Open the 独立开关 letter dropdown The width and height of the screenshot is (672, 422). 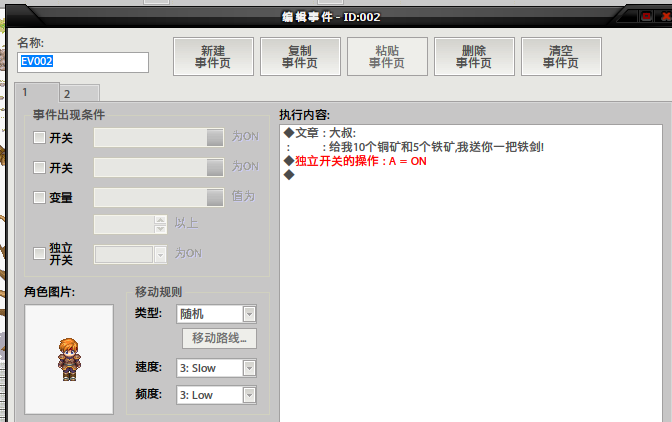[x=131, y=254]
